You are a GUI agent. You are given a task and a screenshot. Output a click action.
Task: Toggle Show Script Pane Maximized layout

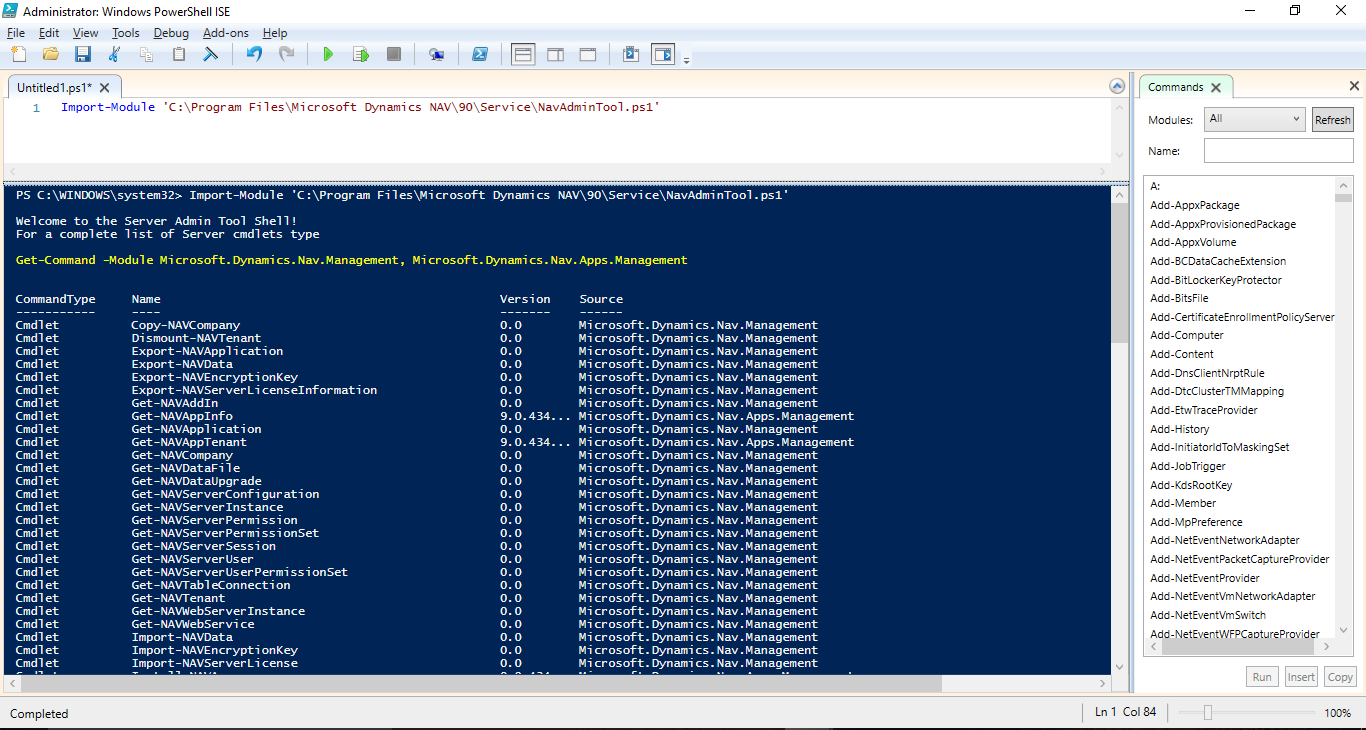pos(588,54)
